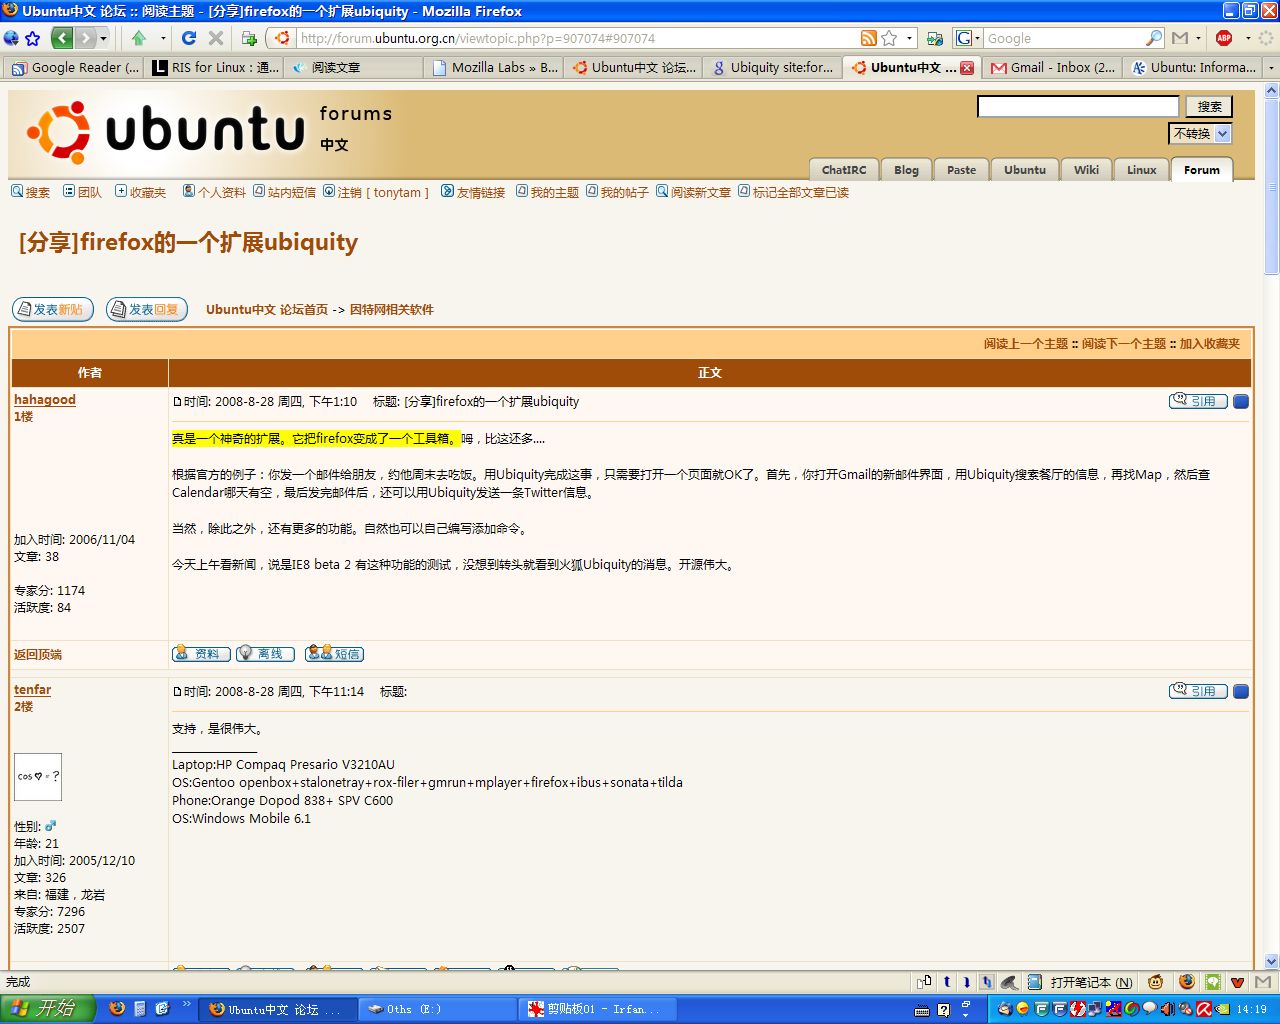Click the blue square icon on hahagood's post
This screenshot has height=1024, width=1280.
point(1241,401)
